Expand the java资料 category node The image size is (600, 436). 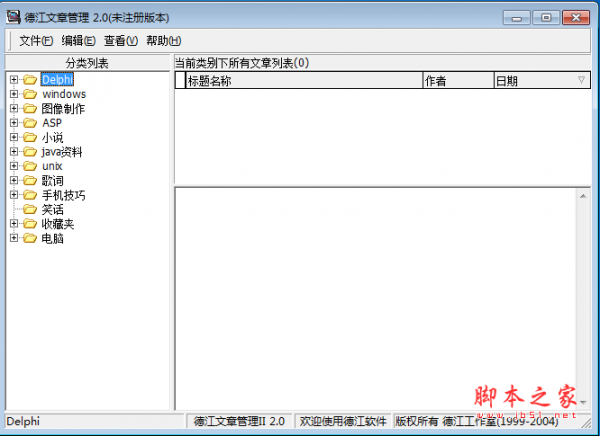point(14,152)
